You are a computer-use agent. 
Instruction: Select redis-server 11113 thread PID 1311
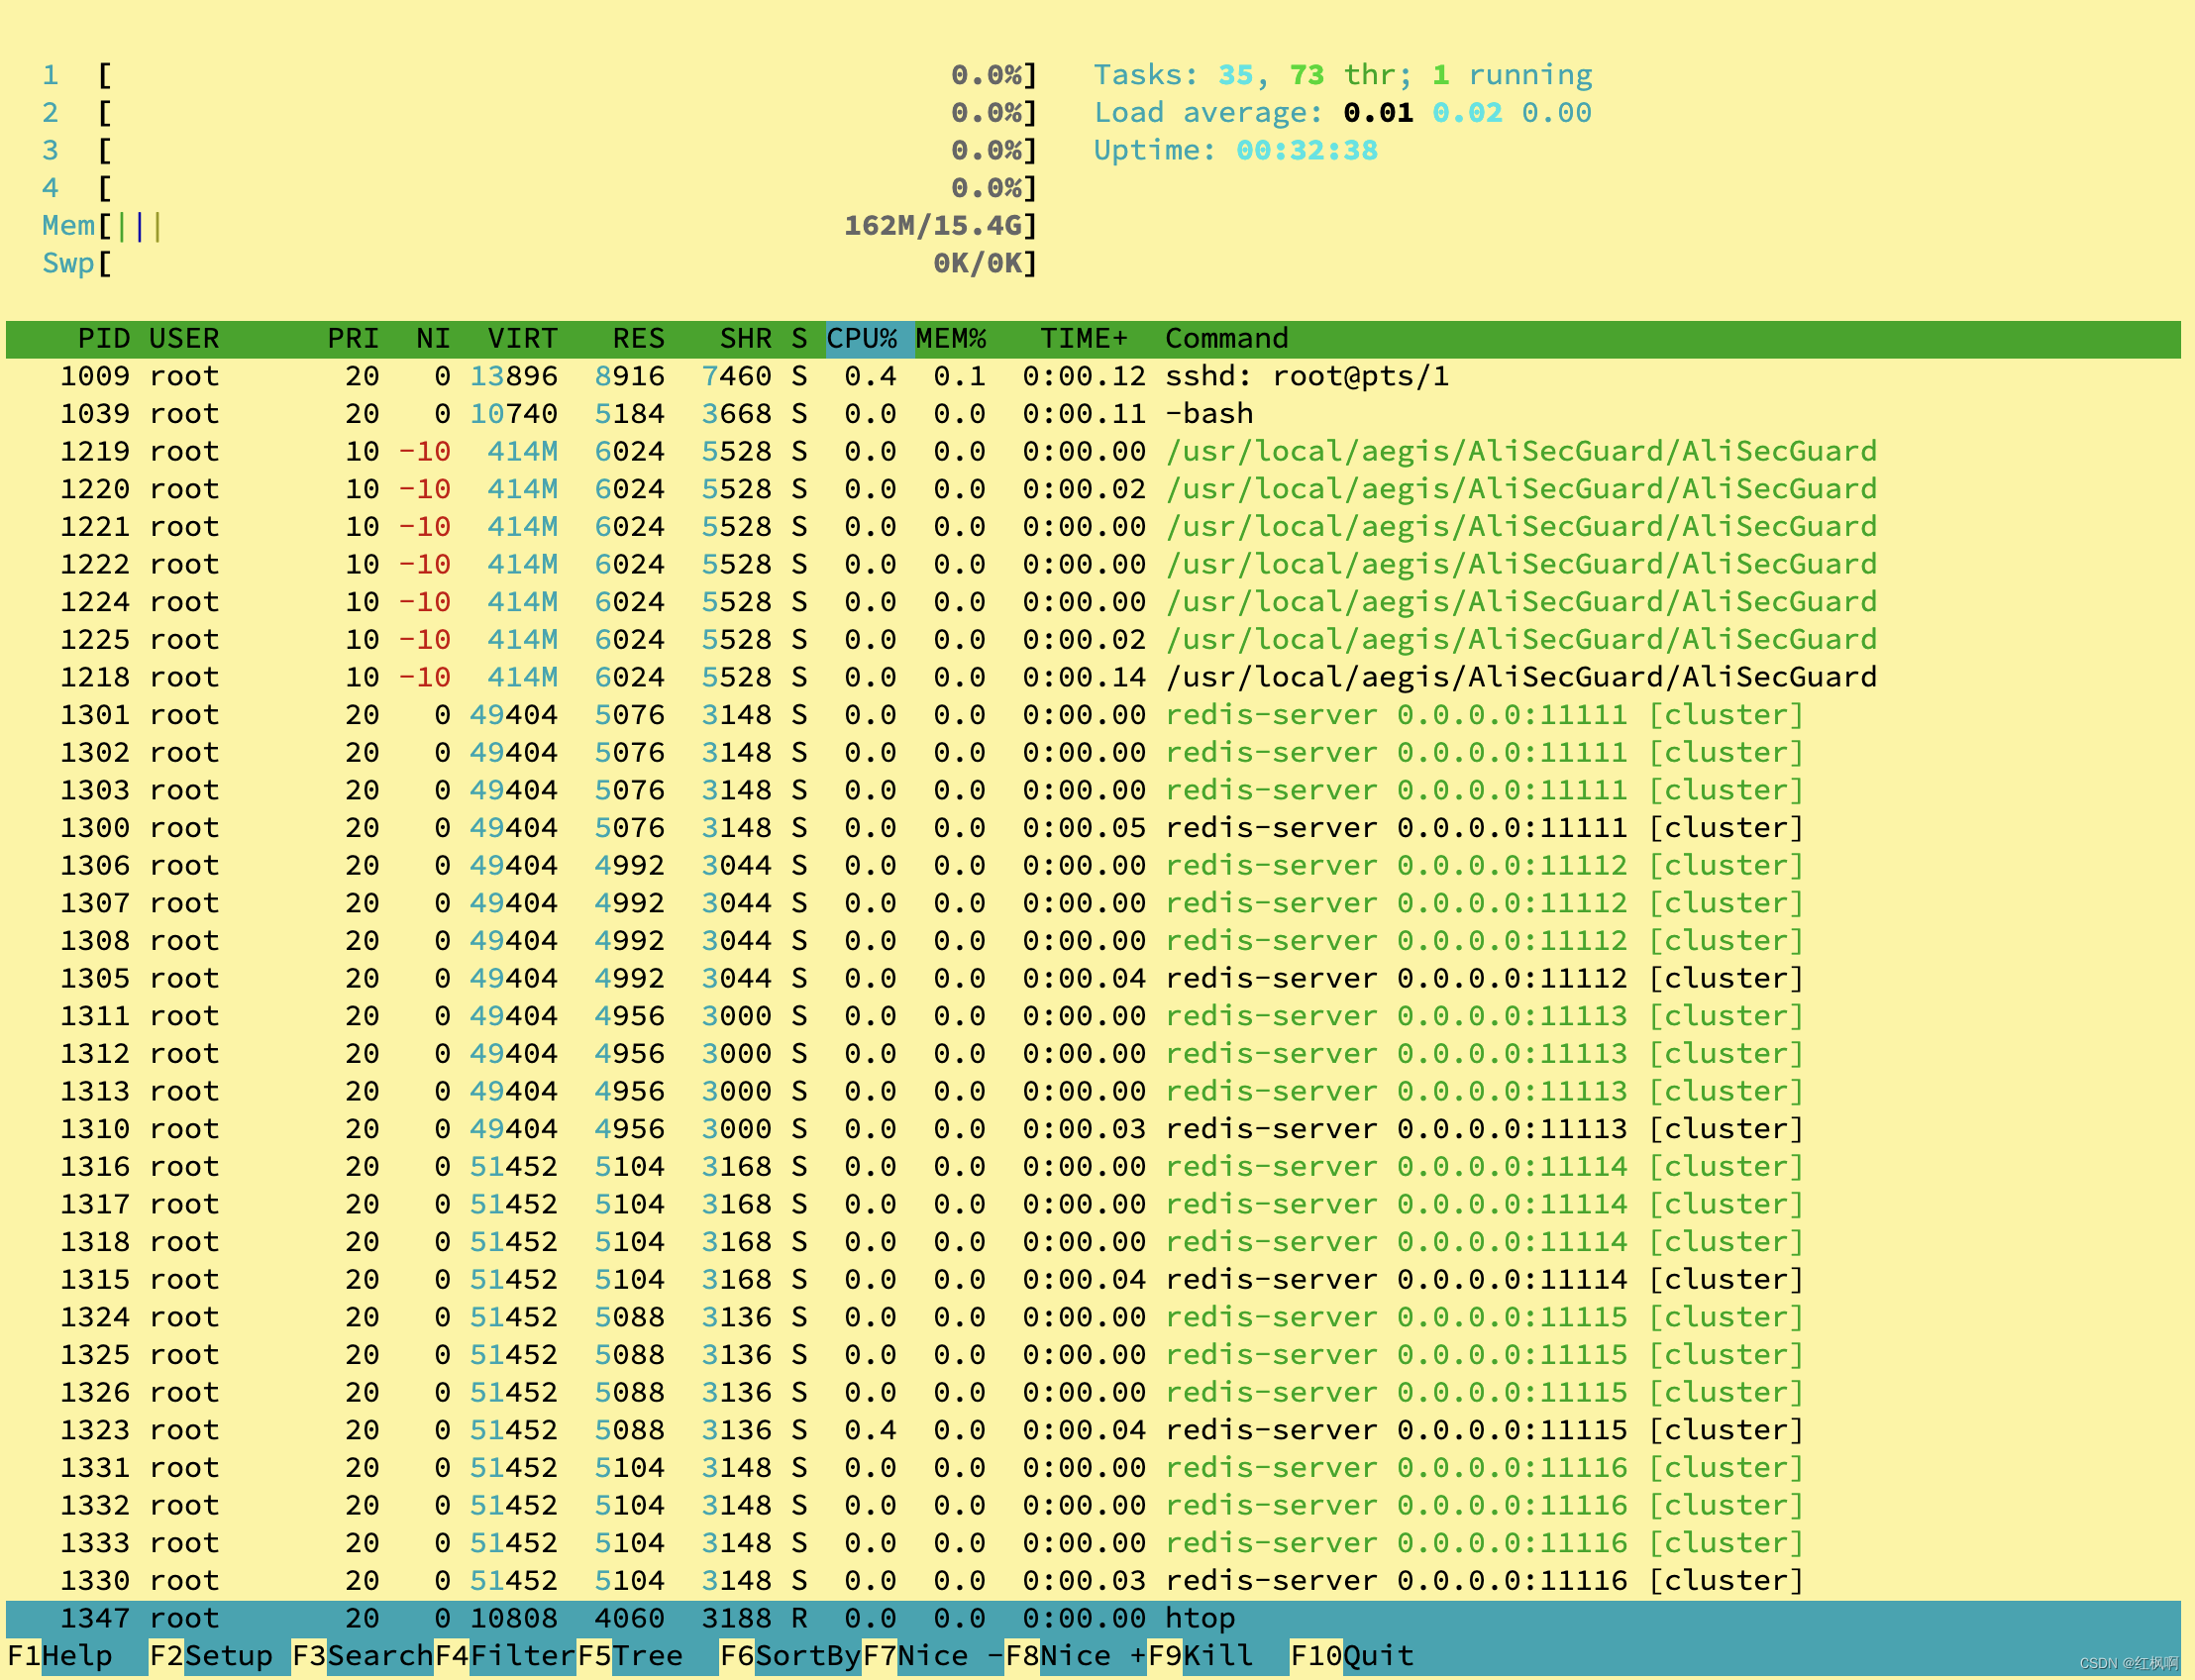tap(1093, 1017)
